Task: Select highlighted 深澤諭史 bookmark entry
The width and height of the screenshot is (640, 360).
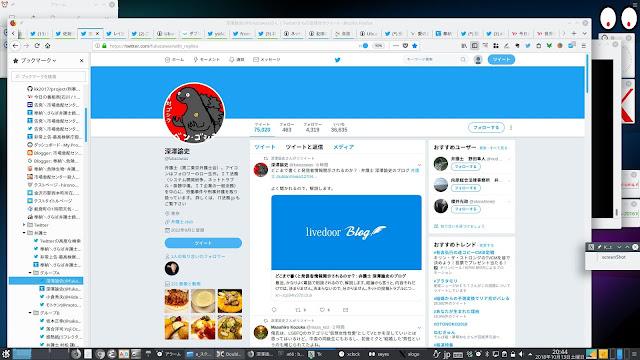Action: pyautogui.click(x=46, y=281)
